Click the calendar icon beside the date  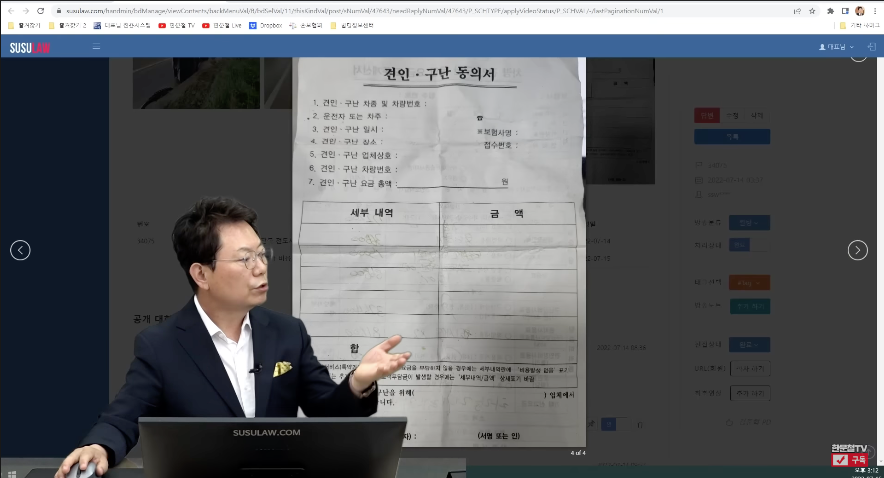click(699, 180)
